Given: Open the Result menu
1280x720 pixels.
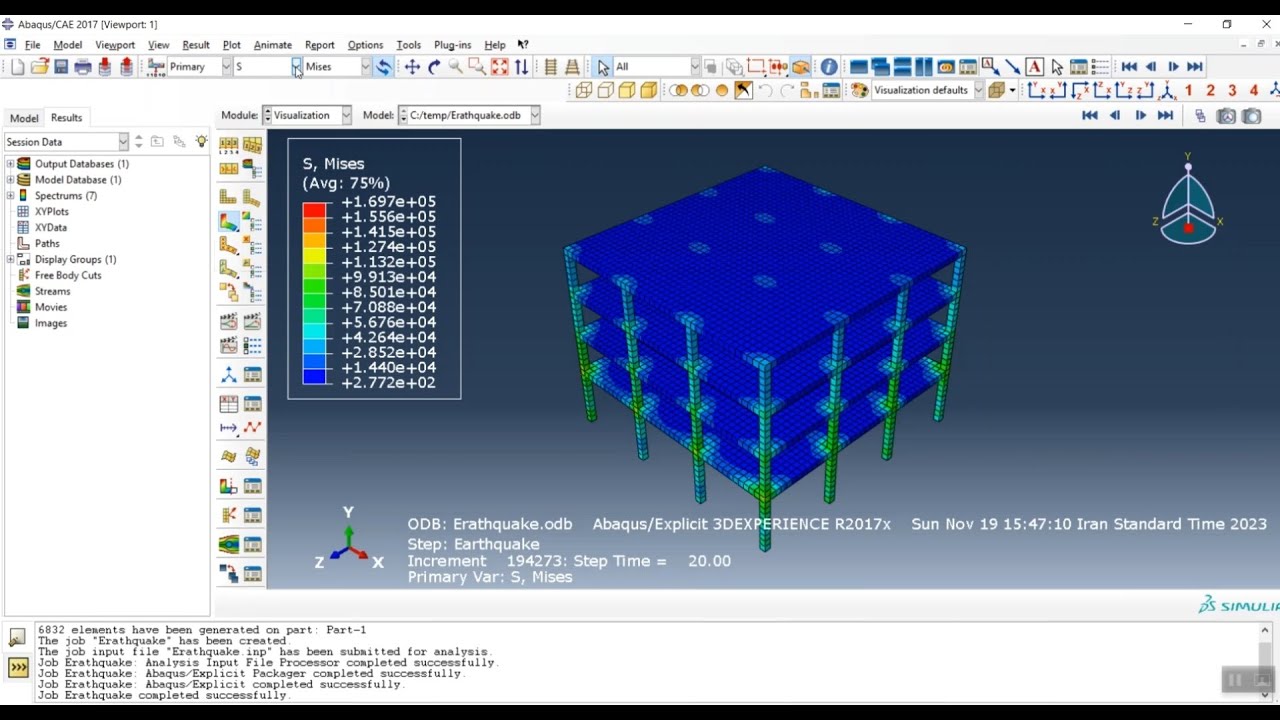Looking at the screenshot, I should coord(196,45).
